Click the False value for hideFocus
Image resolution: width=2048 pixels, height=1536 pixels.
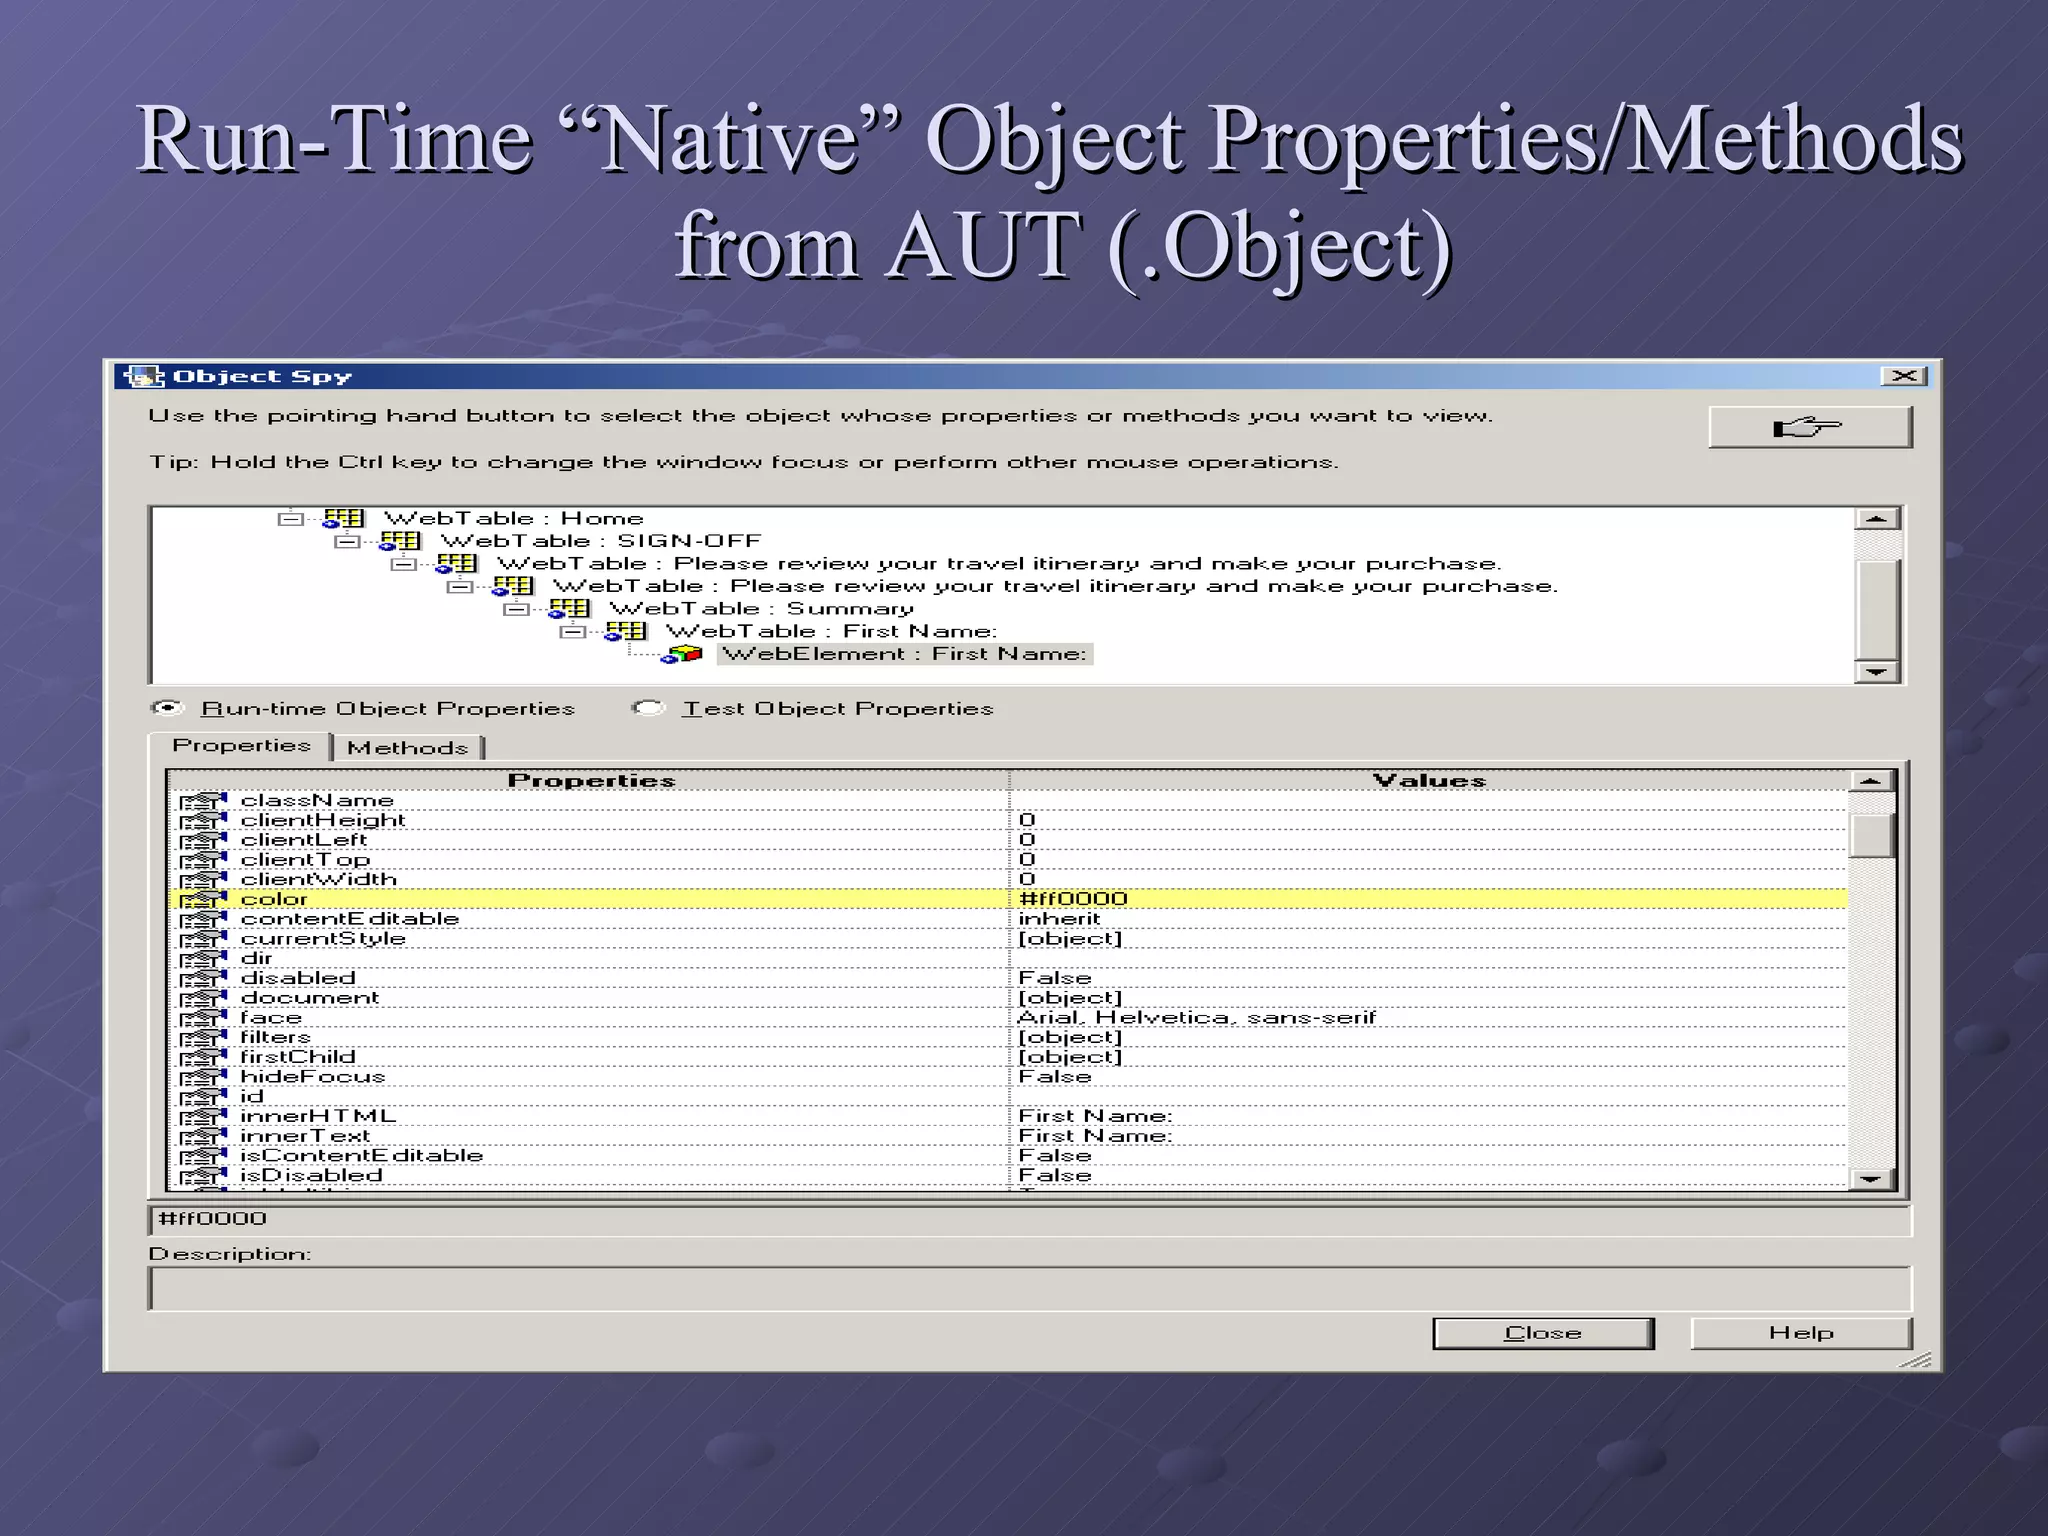tap(1054, 1077)
